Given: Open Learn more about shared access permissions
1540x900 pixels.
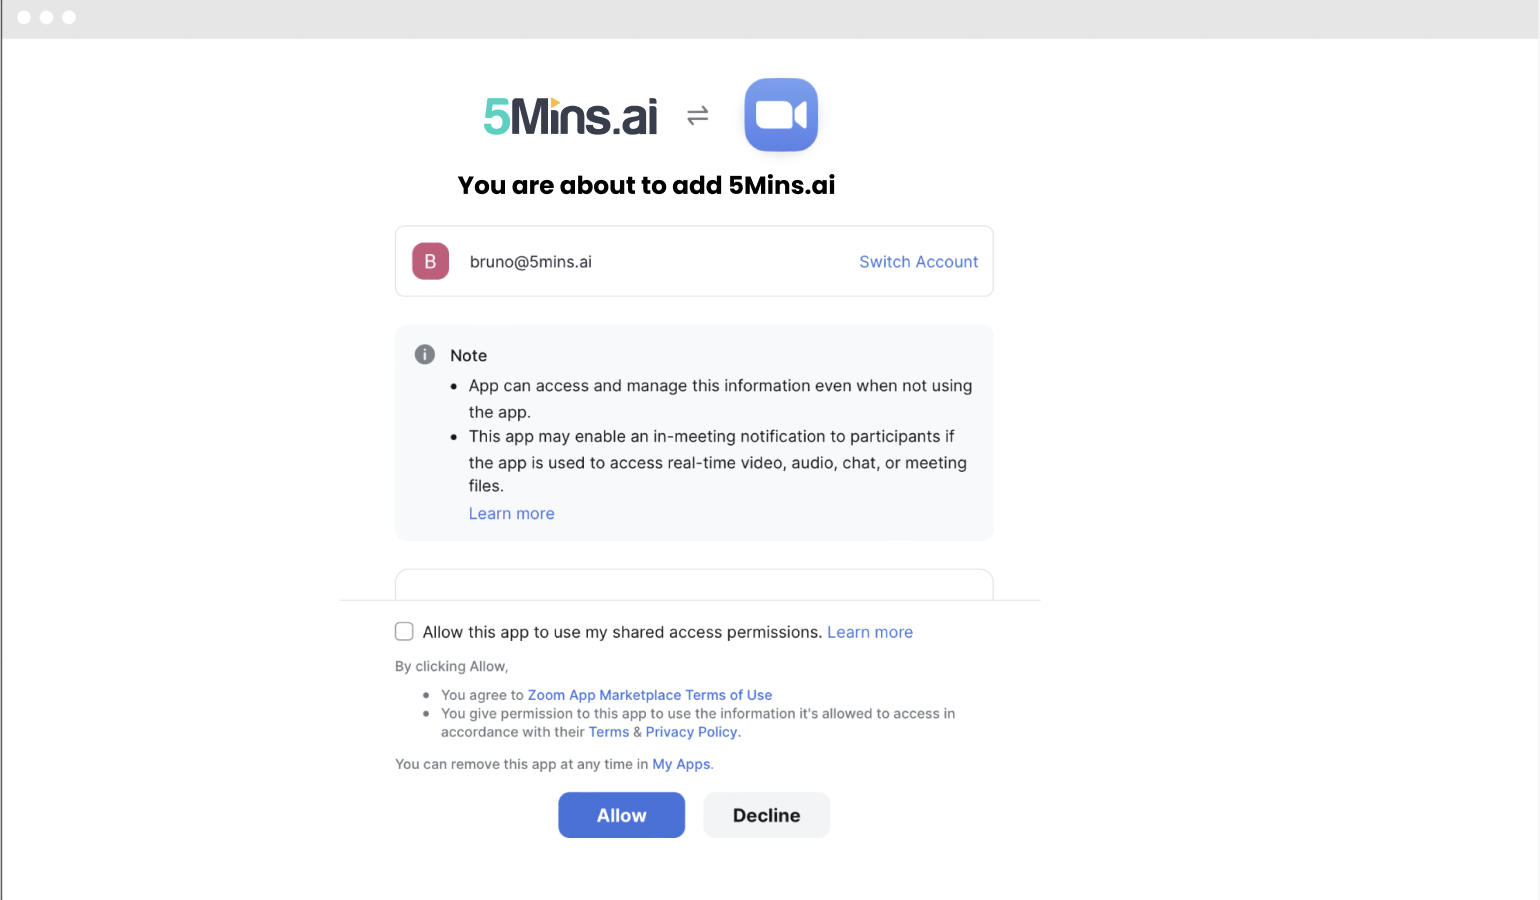Looking at the screenshot, I should coord(870,632).
